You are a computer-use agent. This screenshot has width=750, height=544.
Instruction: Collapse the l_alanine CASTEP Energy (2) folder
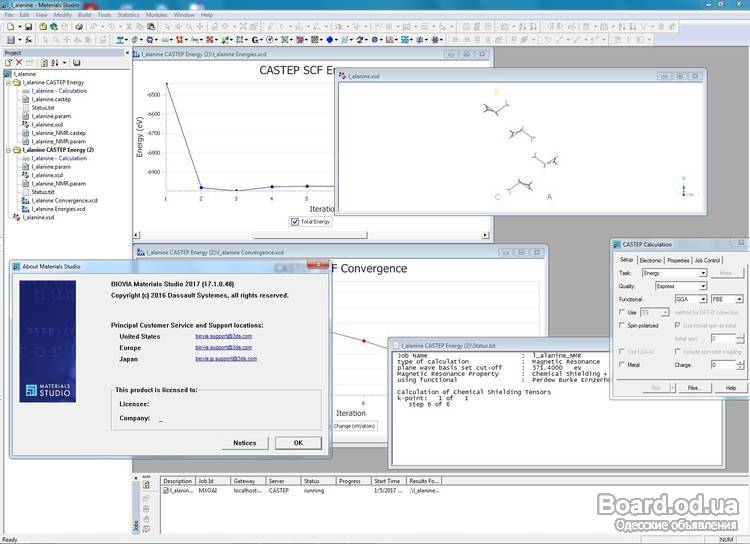click(x=8, y=150)
